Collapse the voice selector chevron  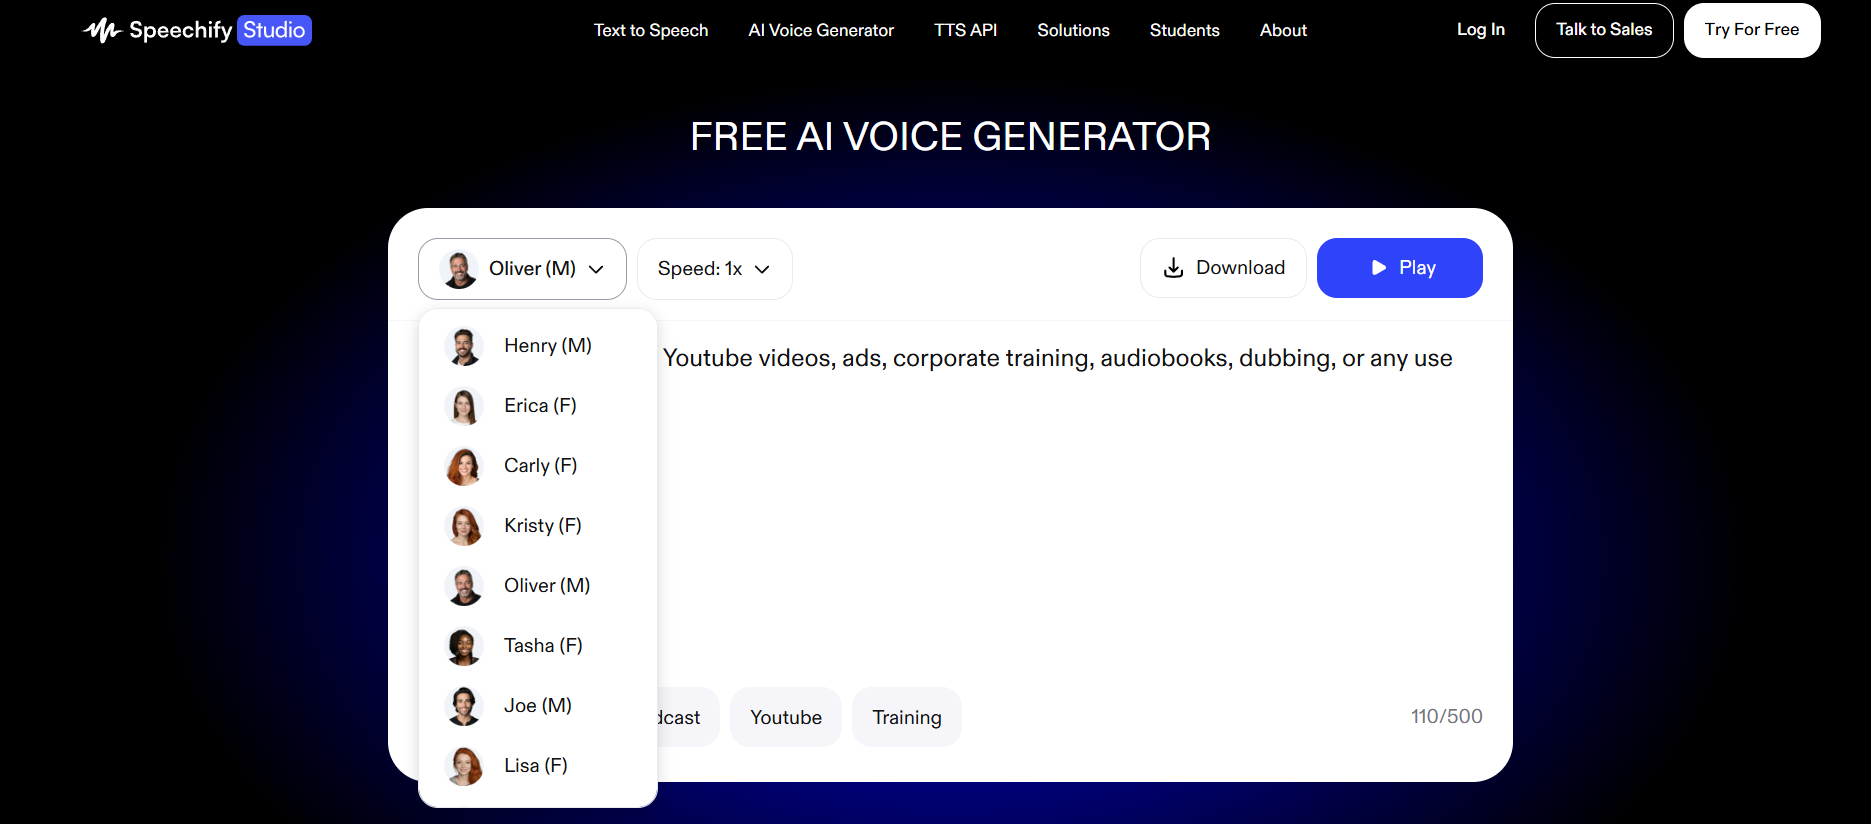(597, 269)
